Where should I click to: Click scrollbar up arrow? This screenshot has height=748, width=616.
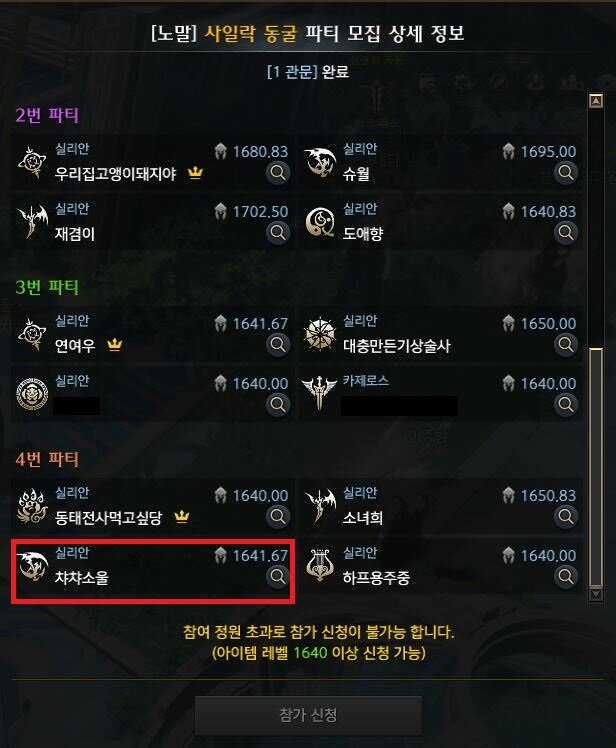(x=596, y=101)
